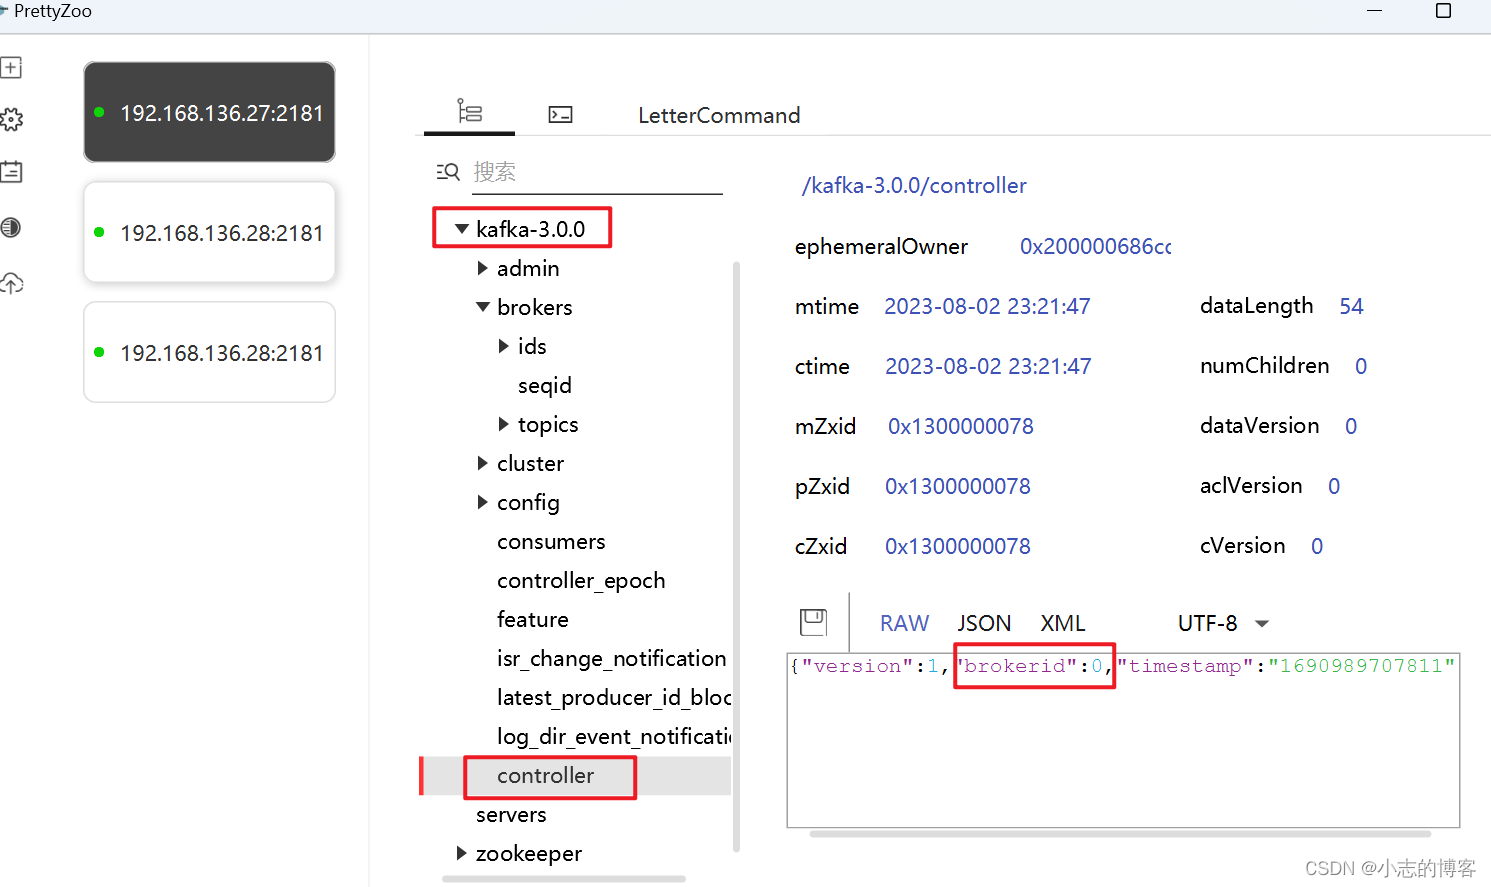
Task: Click the mtime value 2023-08-02 23:21:47
Action: pyautogui.click(x=987, y=306)
